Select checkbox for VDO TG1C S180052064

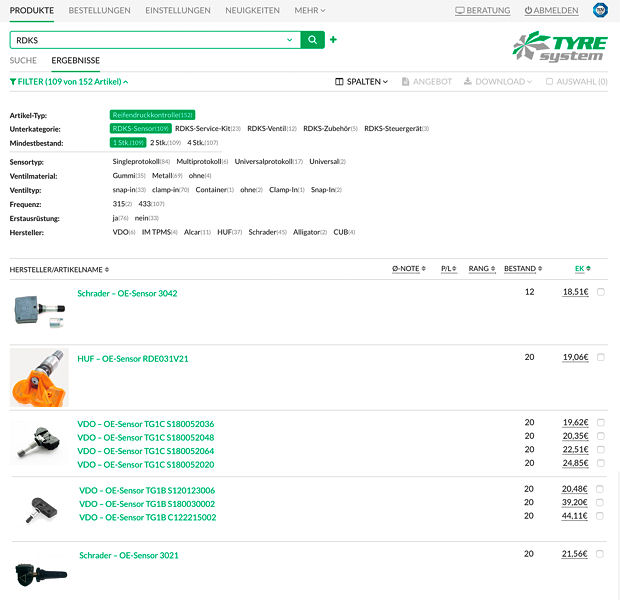601,449
